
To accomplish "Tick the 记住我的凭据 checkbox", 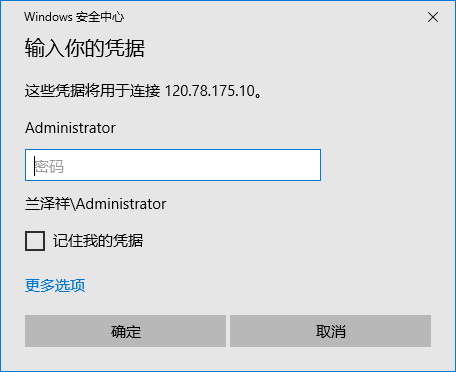I will 35,241.
